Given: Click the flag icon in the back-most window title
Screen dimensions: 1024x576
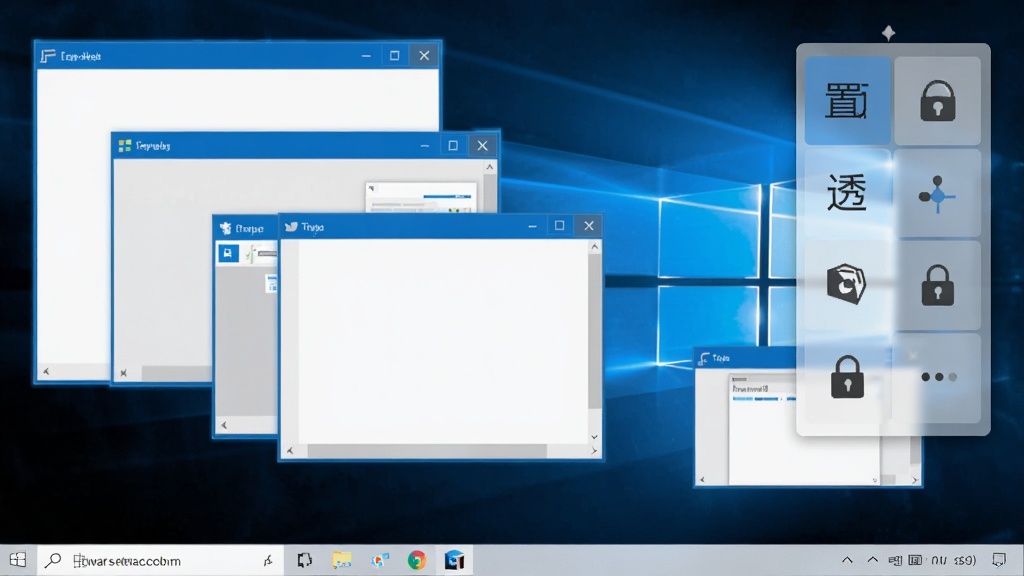Looking at the screenshot, I should [48, 56].
